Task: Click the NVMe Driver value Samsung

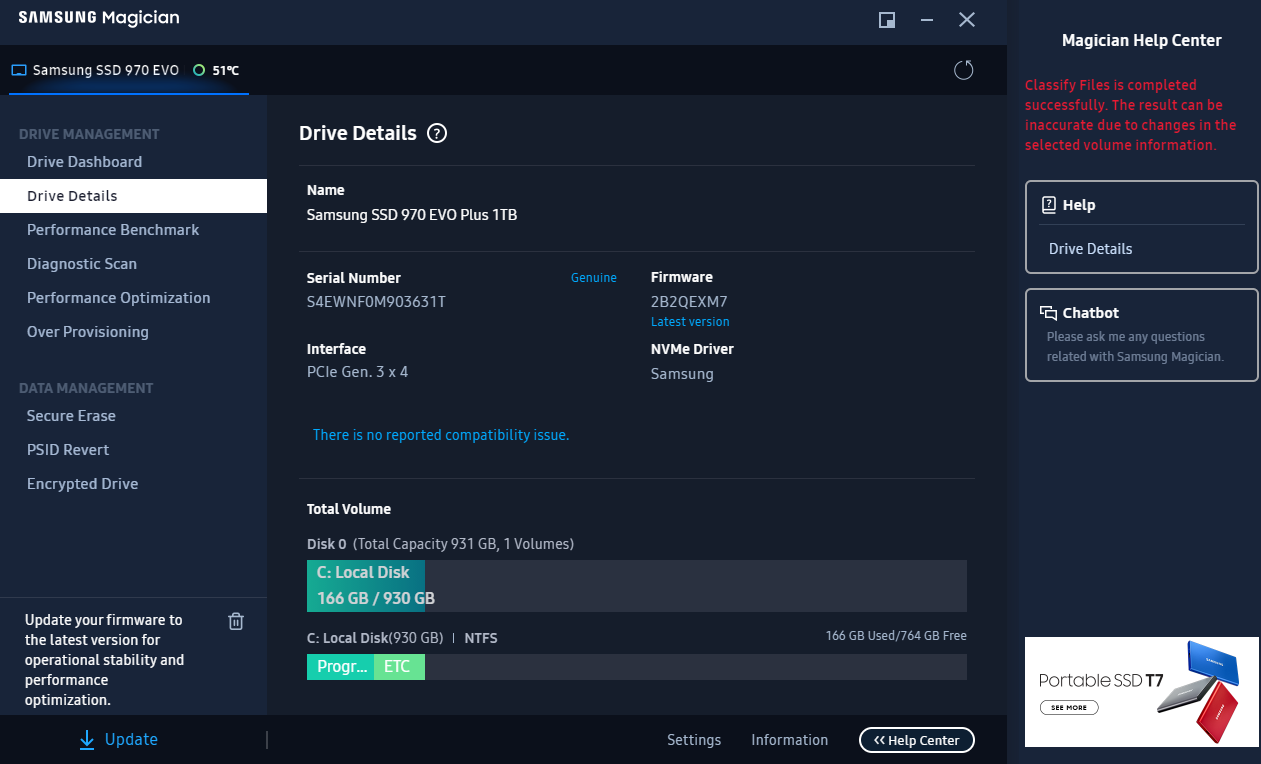Action: [x=682, y=374]
